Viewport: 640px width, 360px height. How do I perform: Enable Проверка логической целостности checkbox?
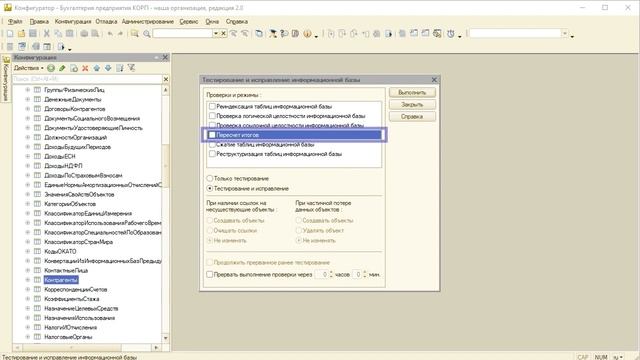point(212,116)
